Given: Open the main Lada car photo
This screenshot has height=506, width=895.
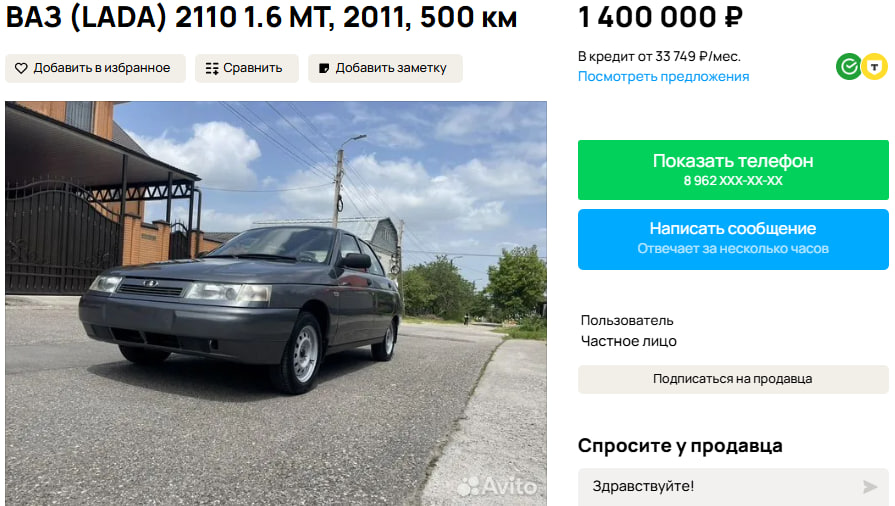Looking at the screenshot, I should tap(276, 303).
